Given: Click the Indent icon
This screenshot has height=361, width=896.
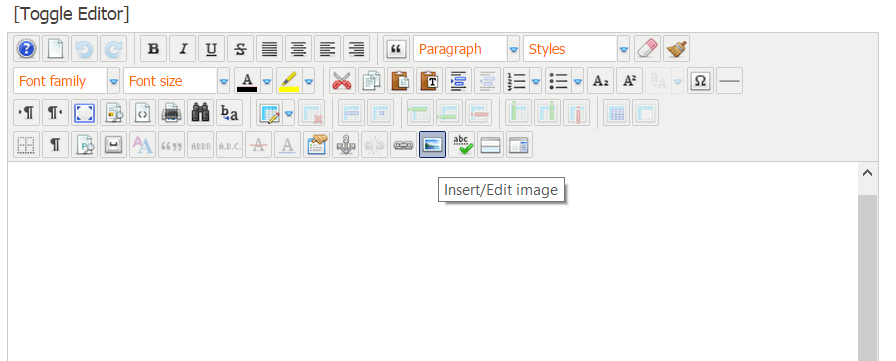Looking at the screenshot, I should coord(458,81).
